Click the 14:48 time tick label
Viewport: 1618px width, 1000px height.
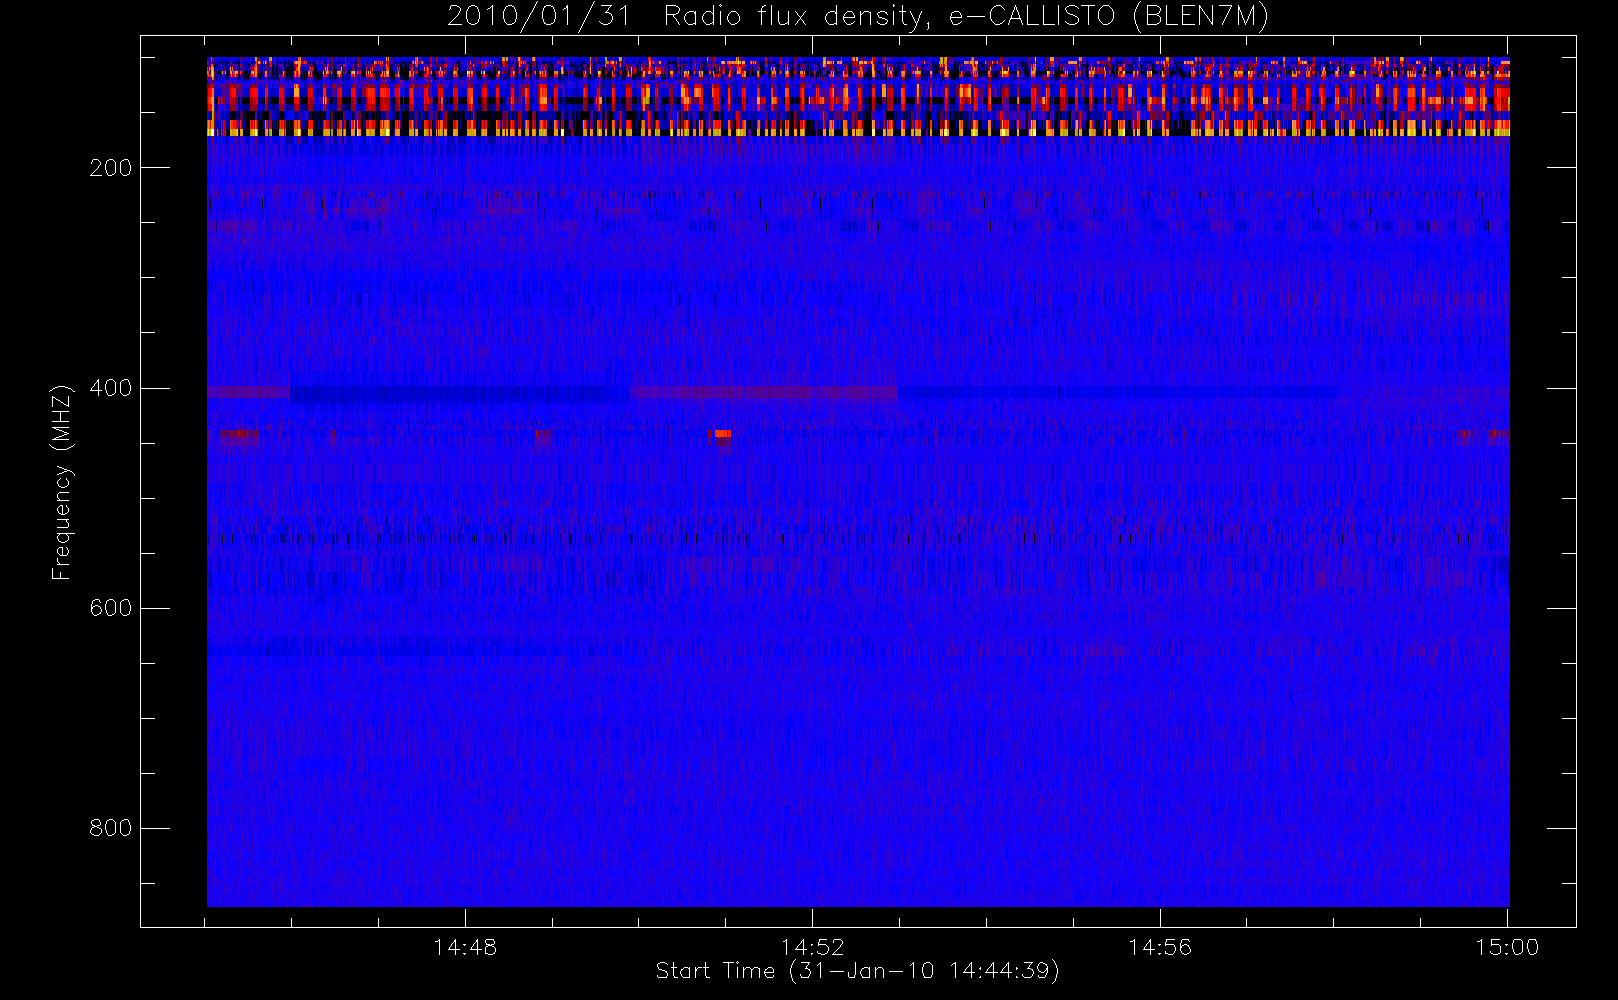[x=465, y=947]
